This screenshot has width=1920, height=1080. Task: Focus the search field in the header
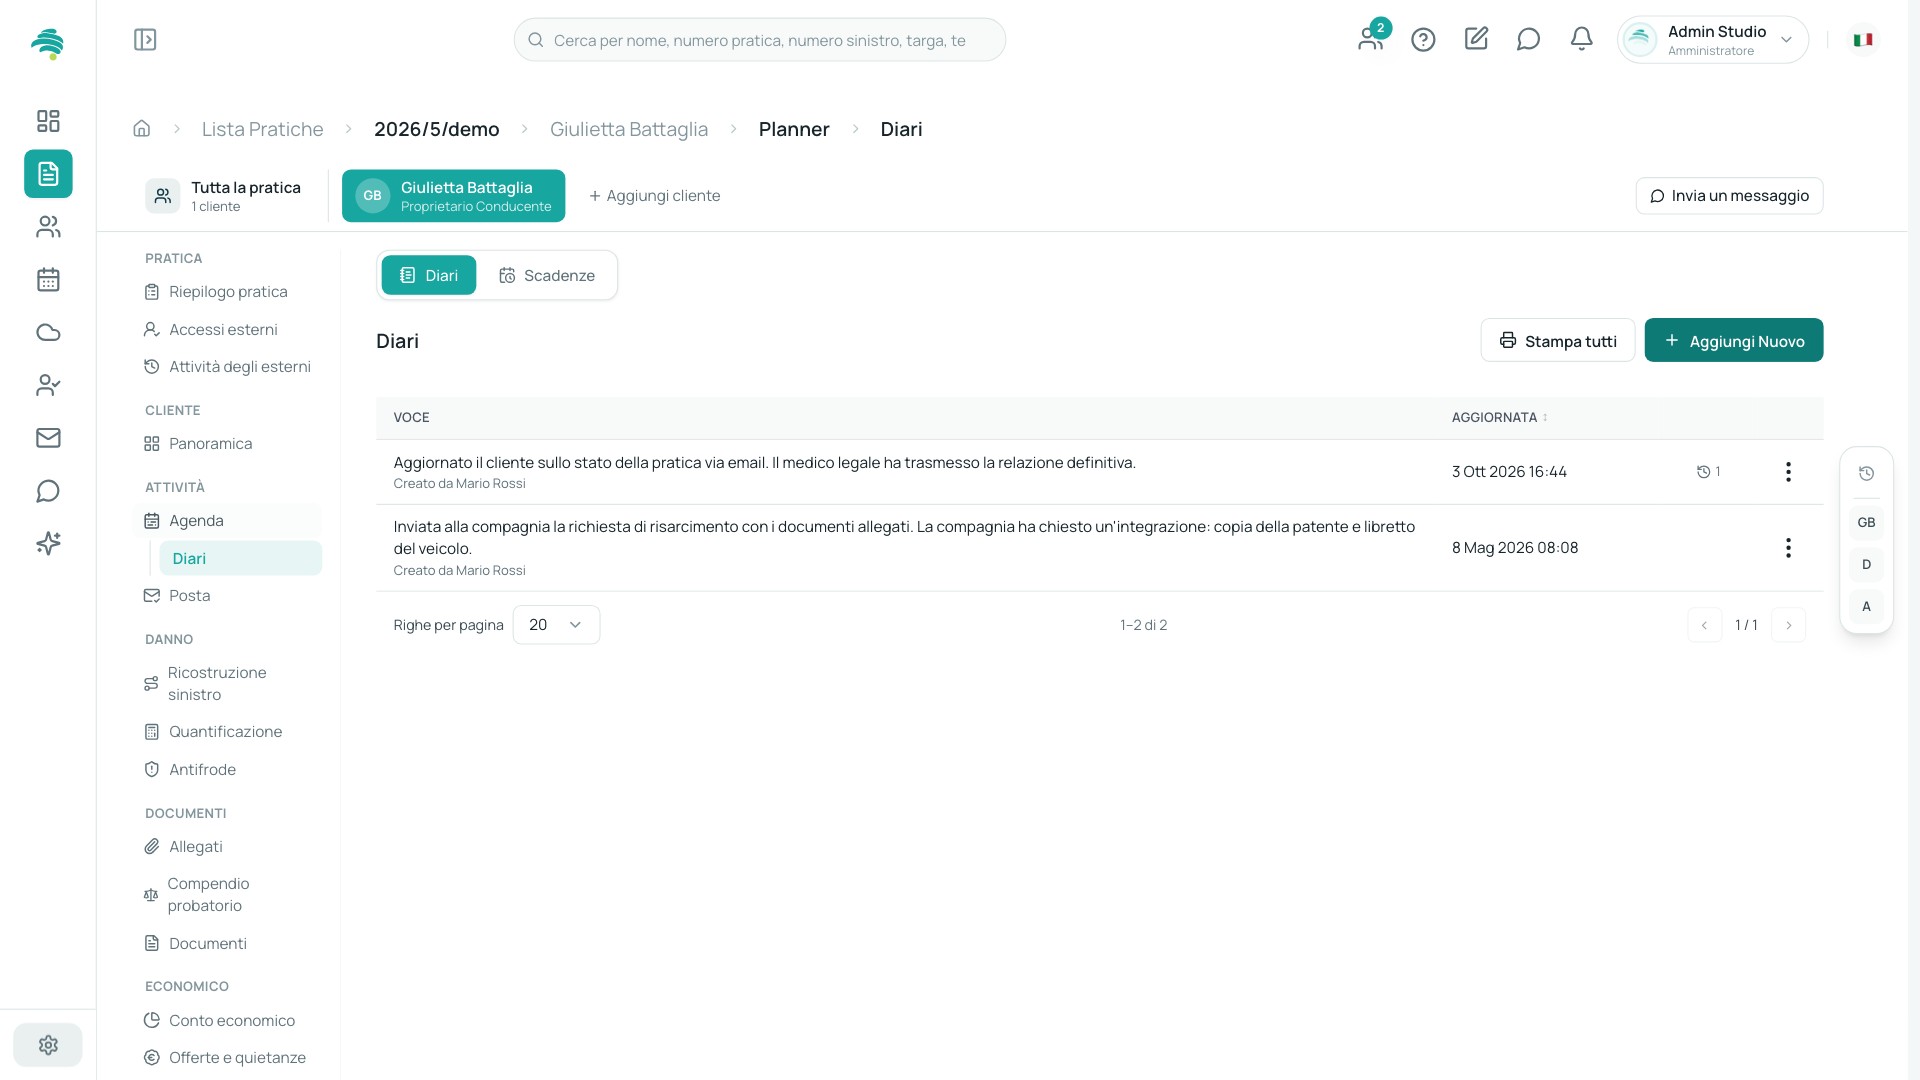coord(760,40)
